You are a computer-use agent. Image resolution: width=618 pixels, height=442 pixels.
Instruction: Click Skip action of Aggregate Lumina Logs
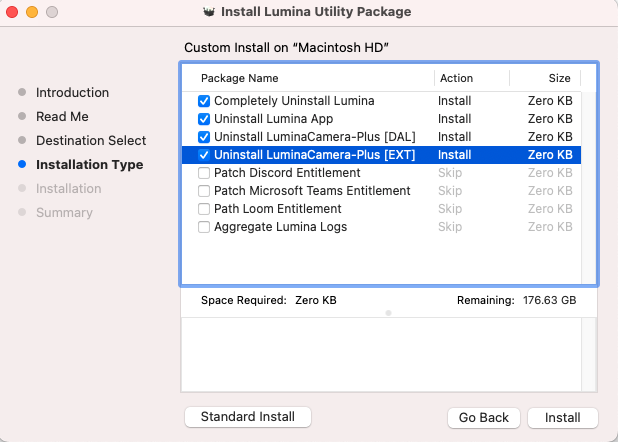pos(450,227)
